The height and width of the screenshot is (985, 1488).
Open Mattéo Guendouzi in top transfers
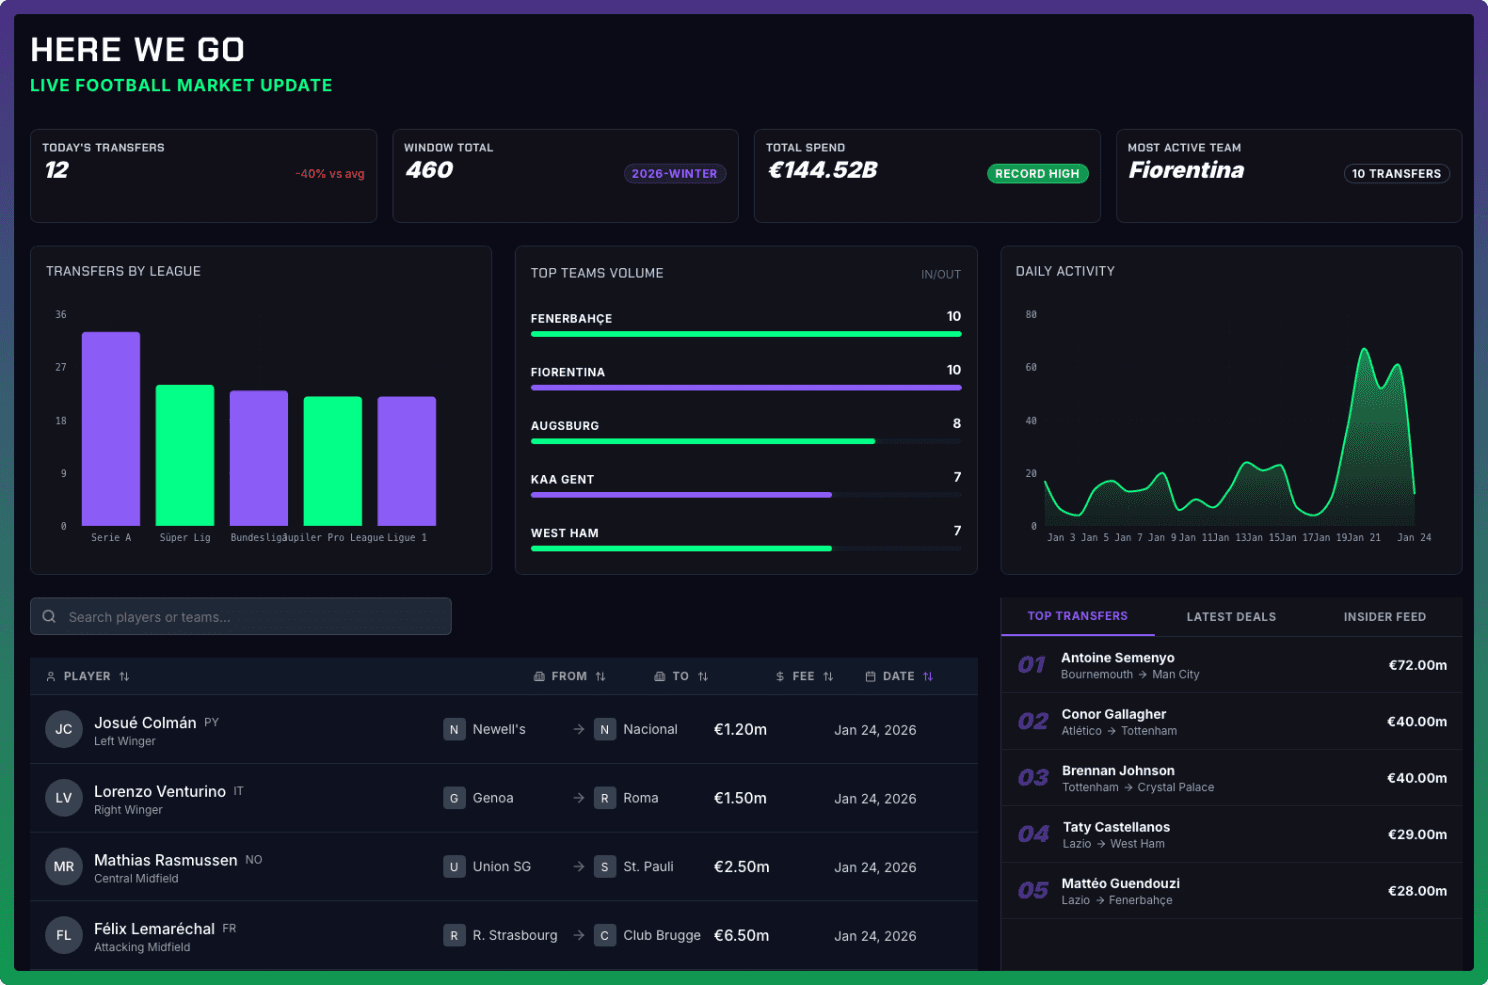pyautogui.click(x=1232, y=891)
